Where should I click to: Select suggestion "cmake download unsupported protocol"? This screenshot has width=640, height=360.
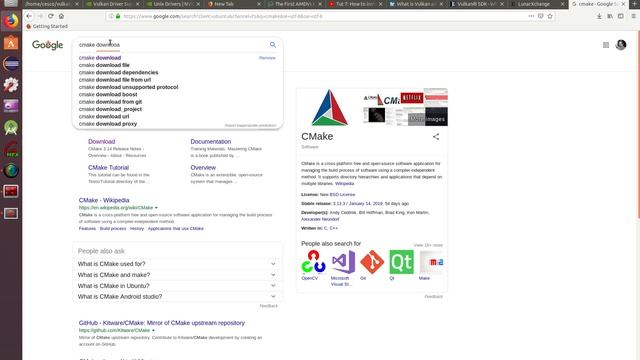tap(128, 87)
